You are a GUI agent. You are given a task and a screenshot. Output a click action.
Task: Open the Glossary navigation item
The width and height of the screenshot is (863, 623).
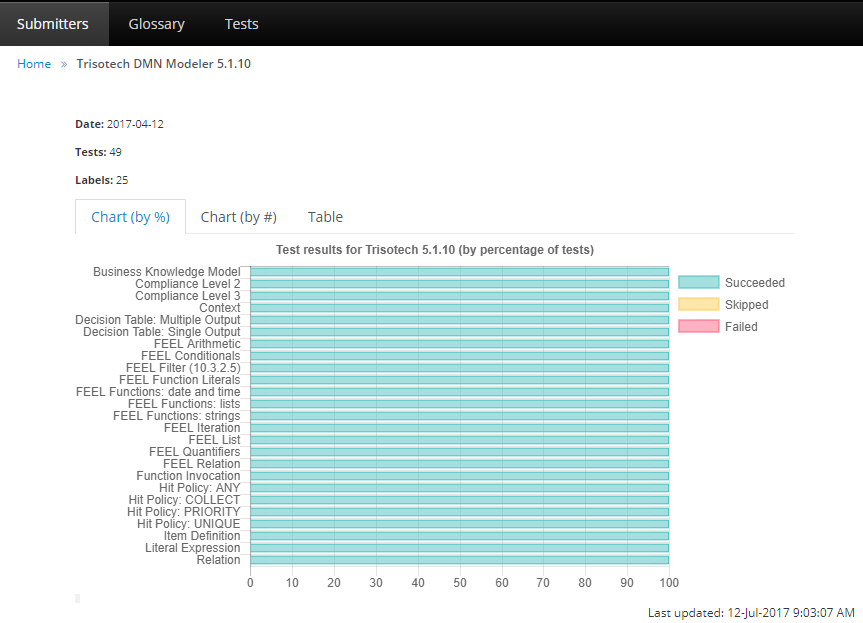point(156,23)
